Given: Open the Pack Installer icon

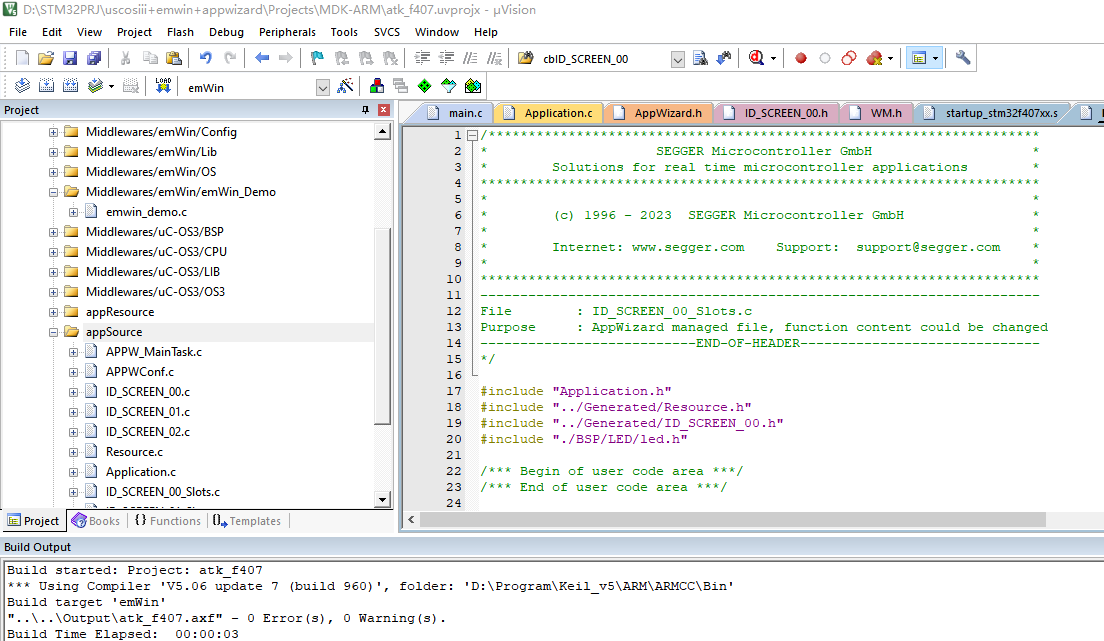Looking at the screenshot, I should tap(473, 86).
